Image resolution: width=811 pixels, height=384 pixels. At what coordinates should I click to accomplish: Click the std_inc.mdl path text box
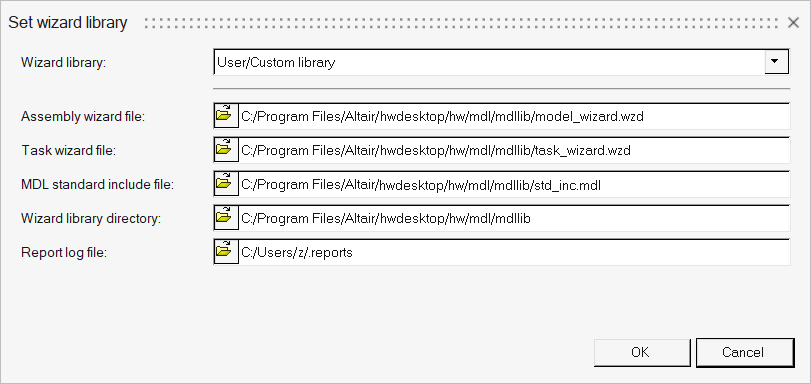tap(514, 184)
